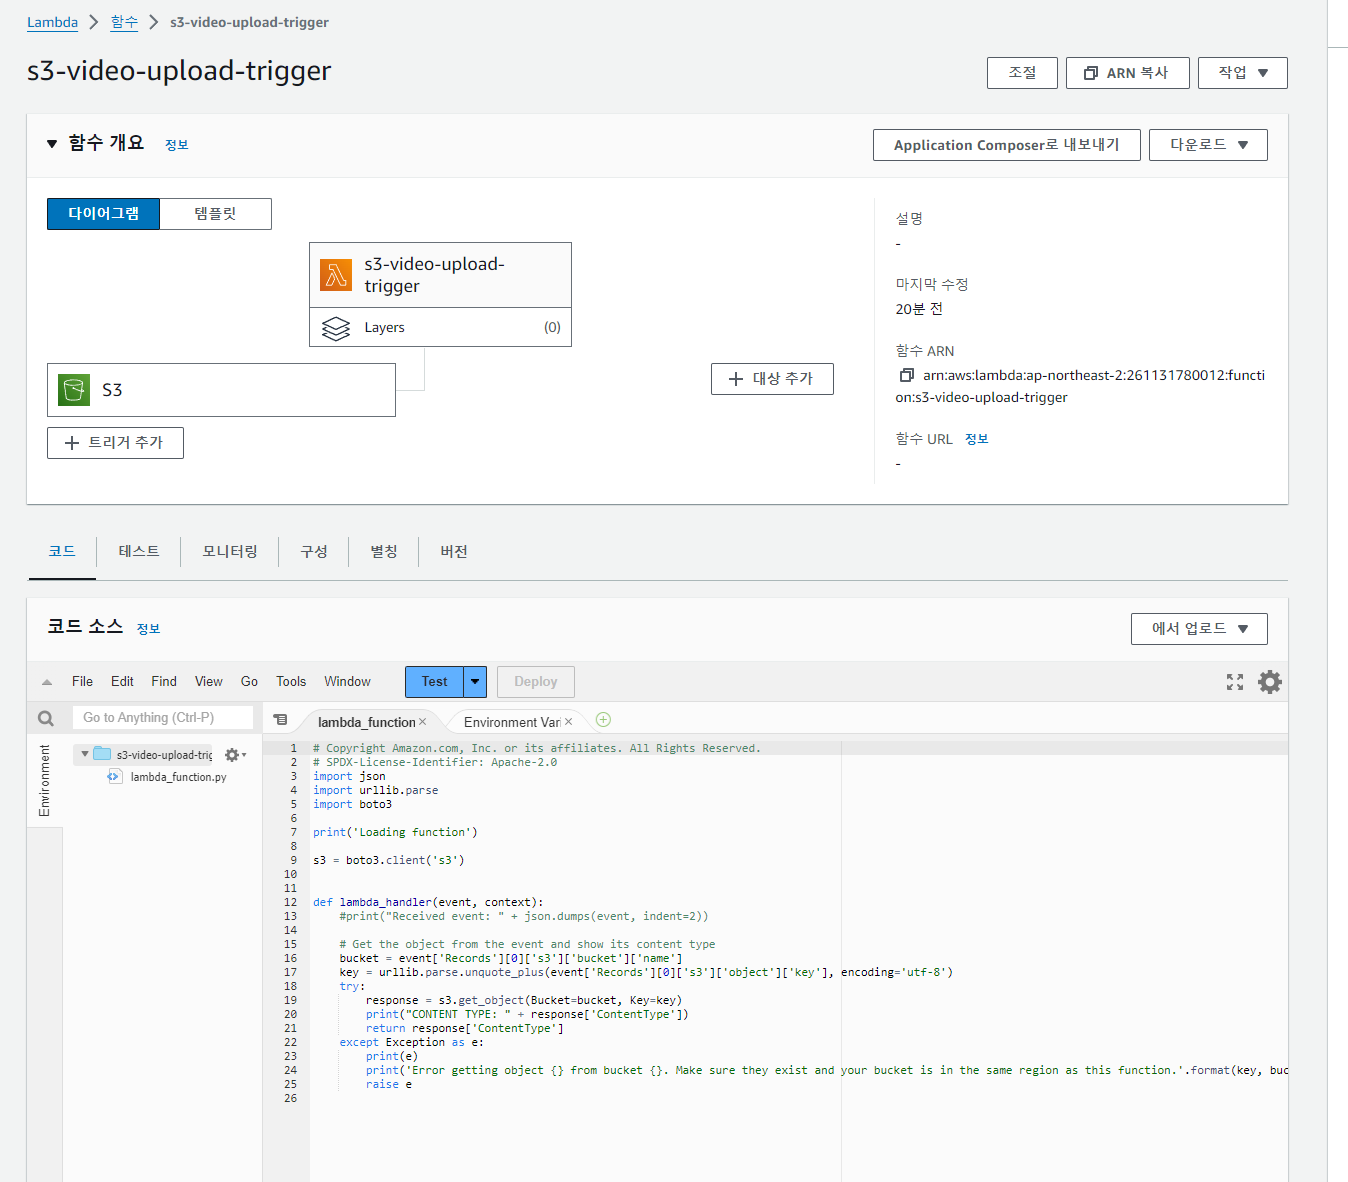Click the Environment vertical side panel tab
The image size is (1348, 1182).
pos(44,781)
